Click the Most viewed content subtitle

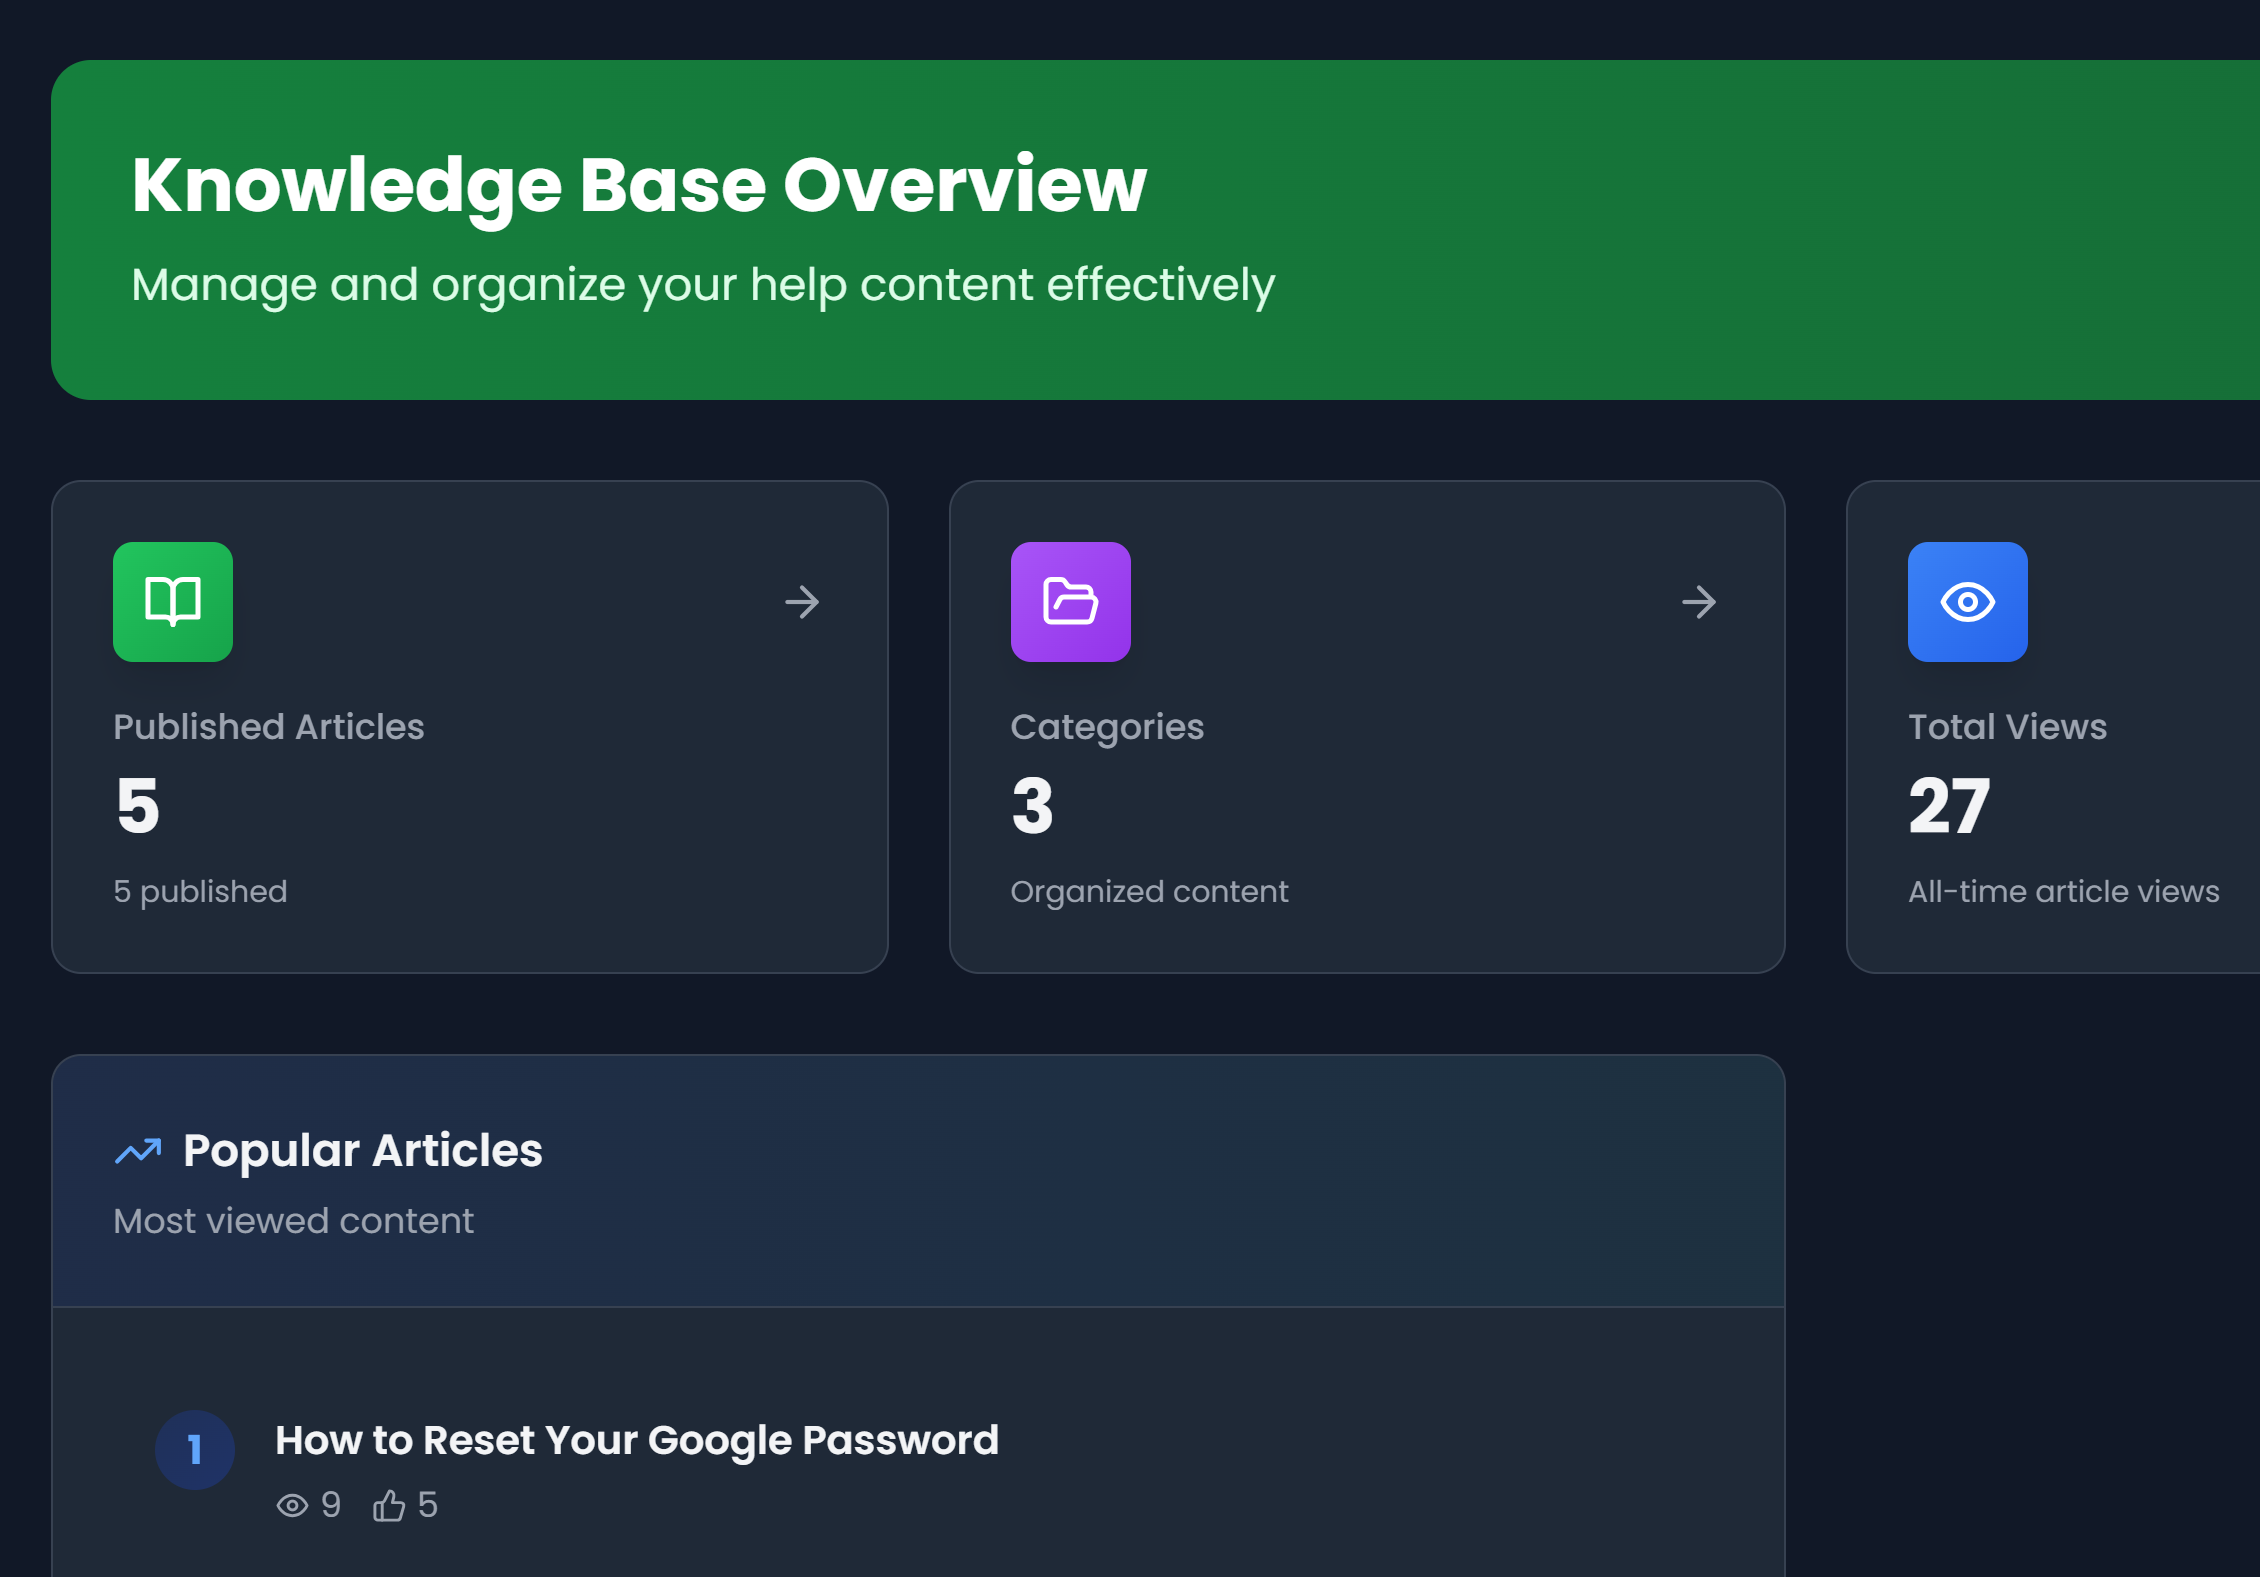pos(293,1220)
